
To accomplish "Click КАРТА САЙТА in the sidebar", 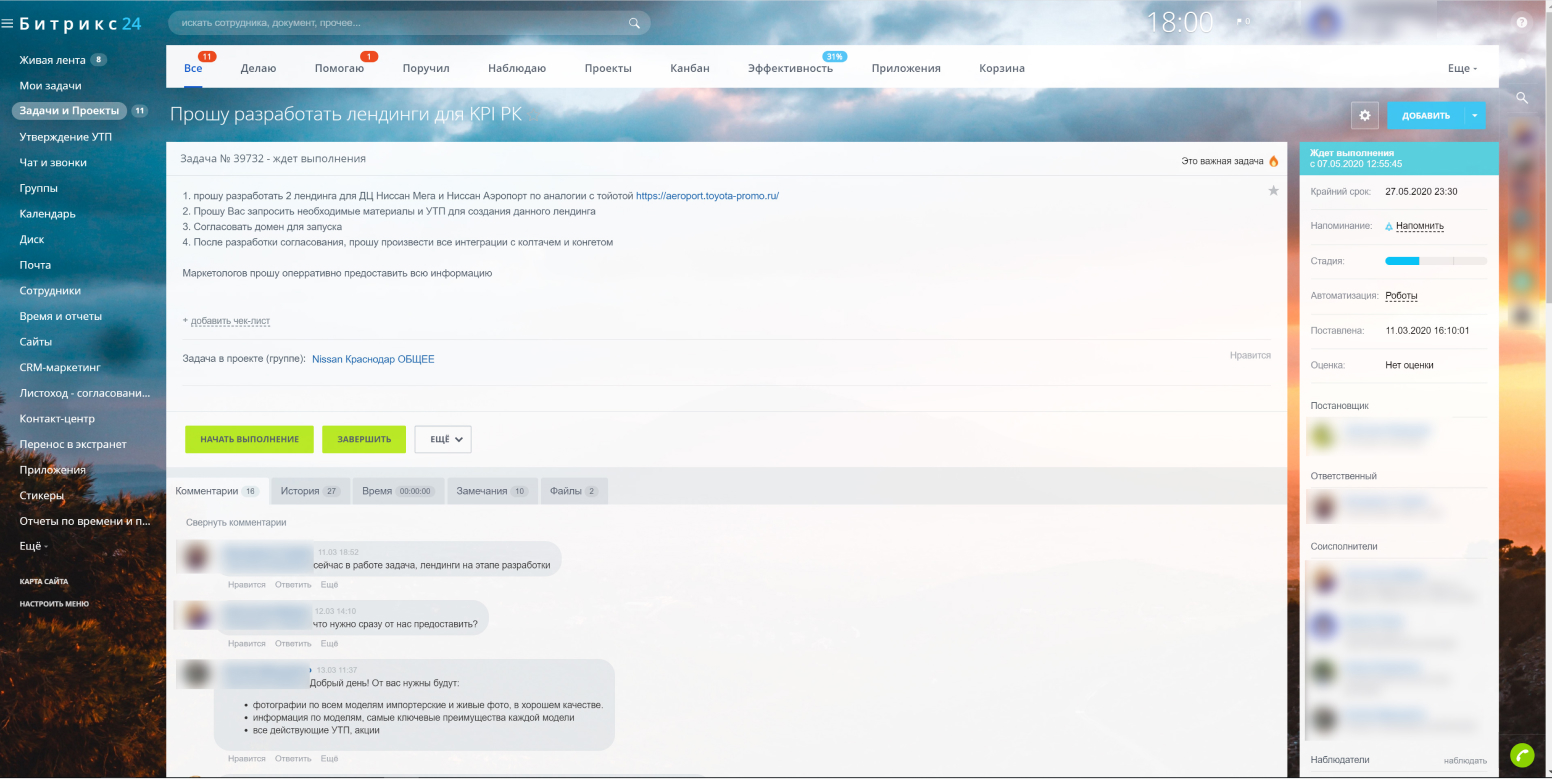I will (44, 581).
